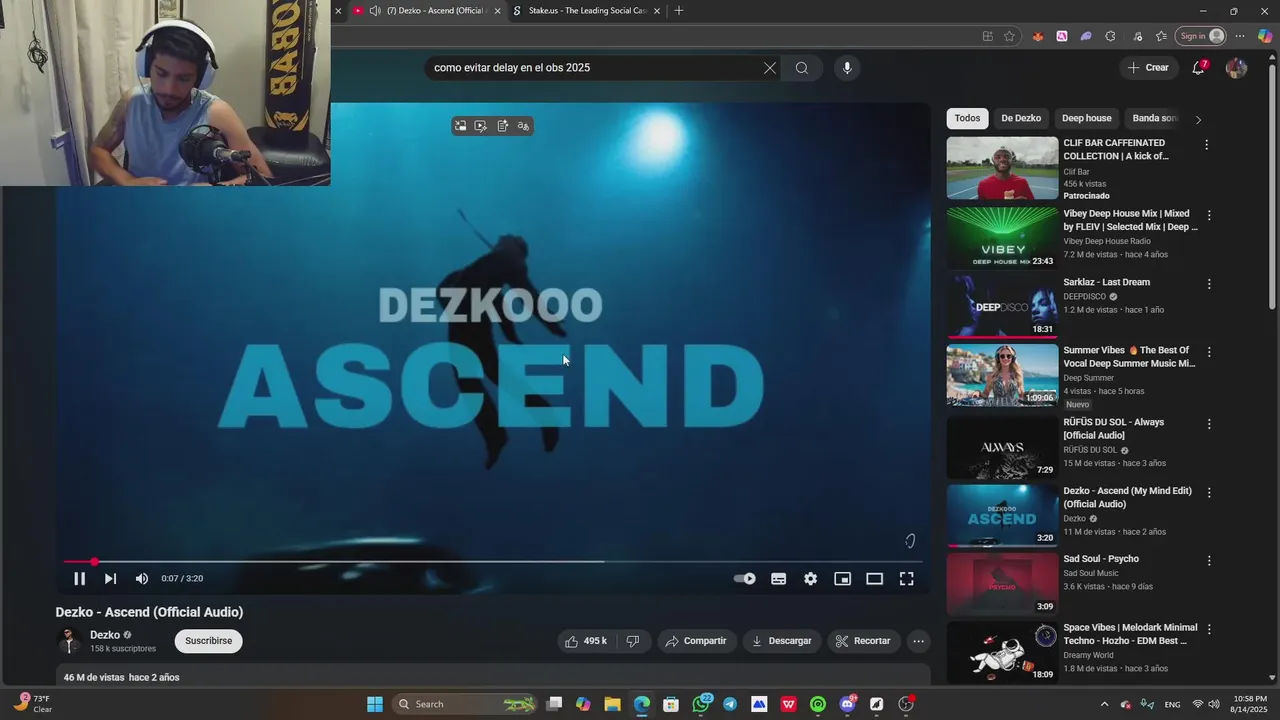Open YouTube notifications bell
This screenshot has width=1280, height=720.
1198,68
